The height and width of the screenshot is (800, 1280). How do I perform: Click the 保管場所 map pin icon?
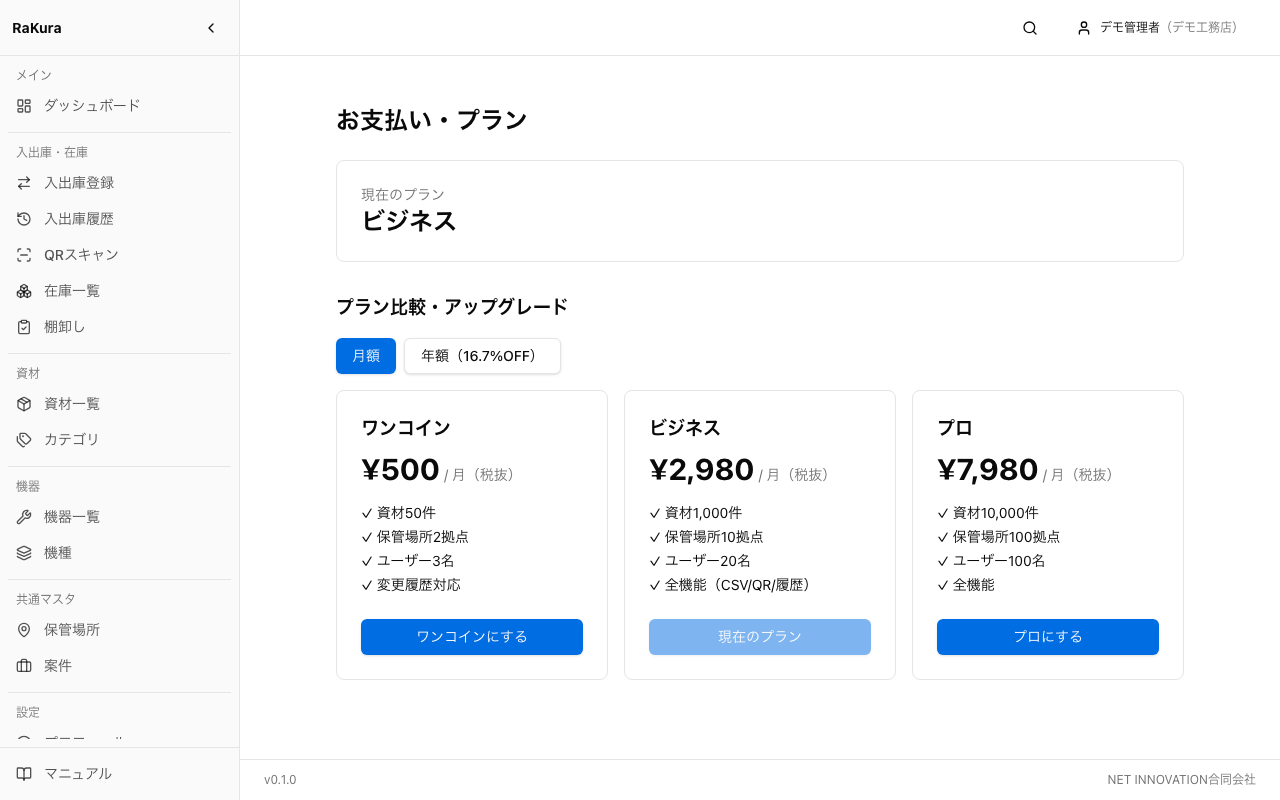24,630
